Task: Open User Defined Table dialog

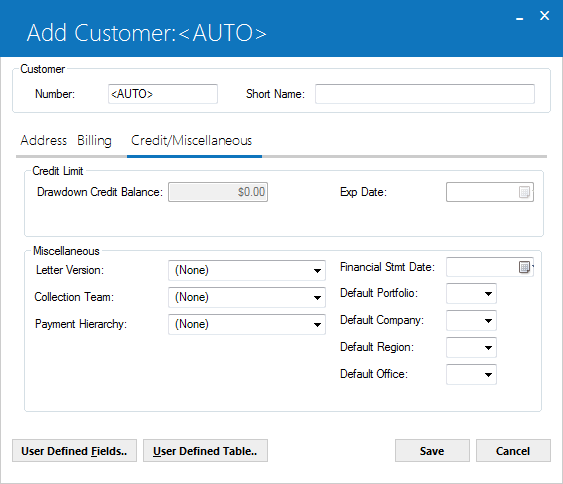Action: pos(205,451)
